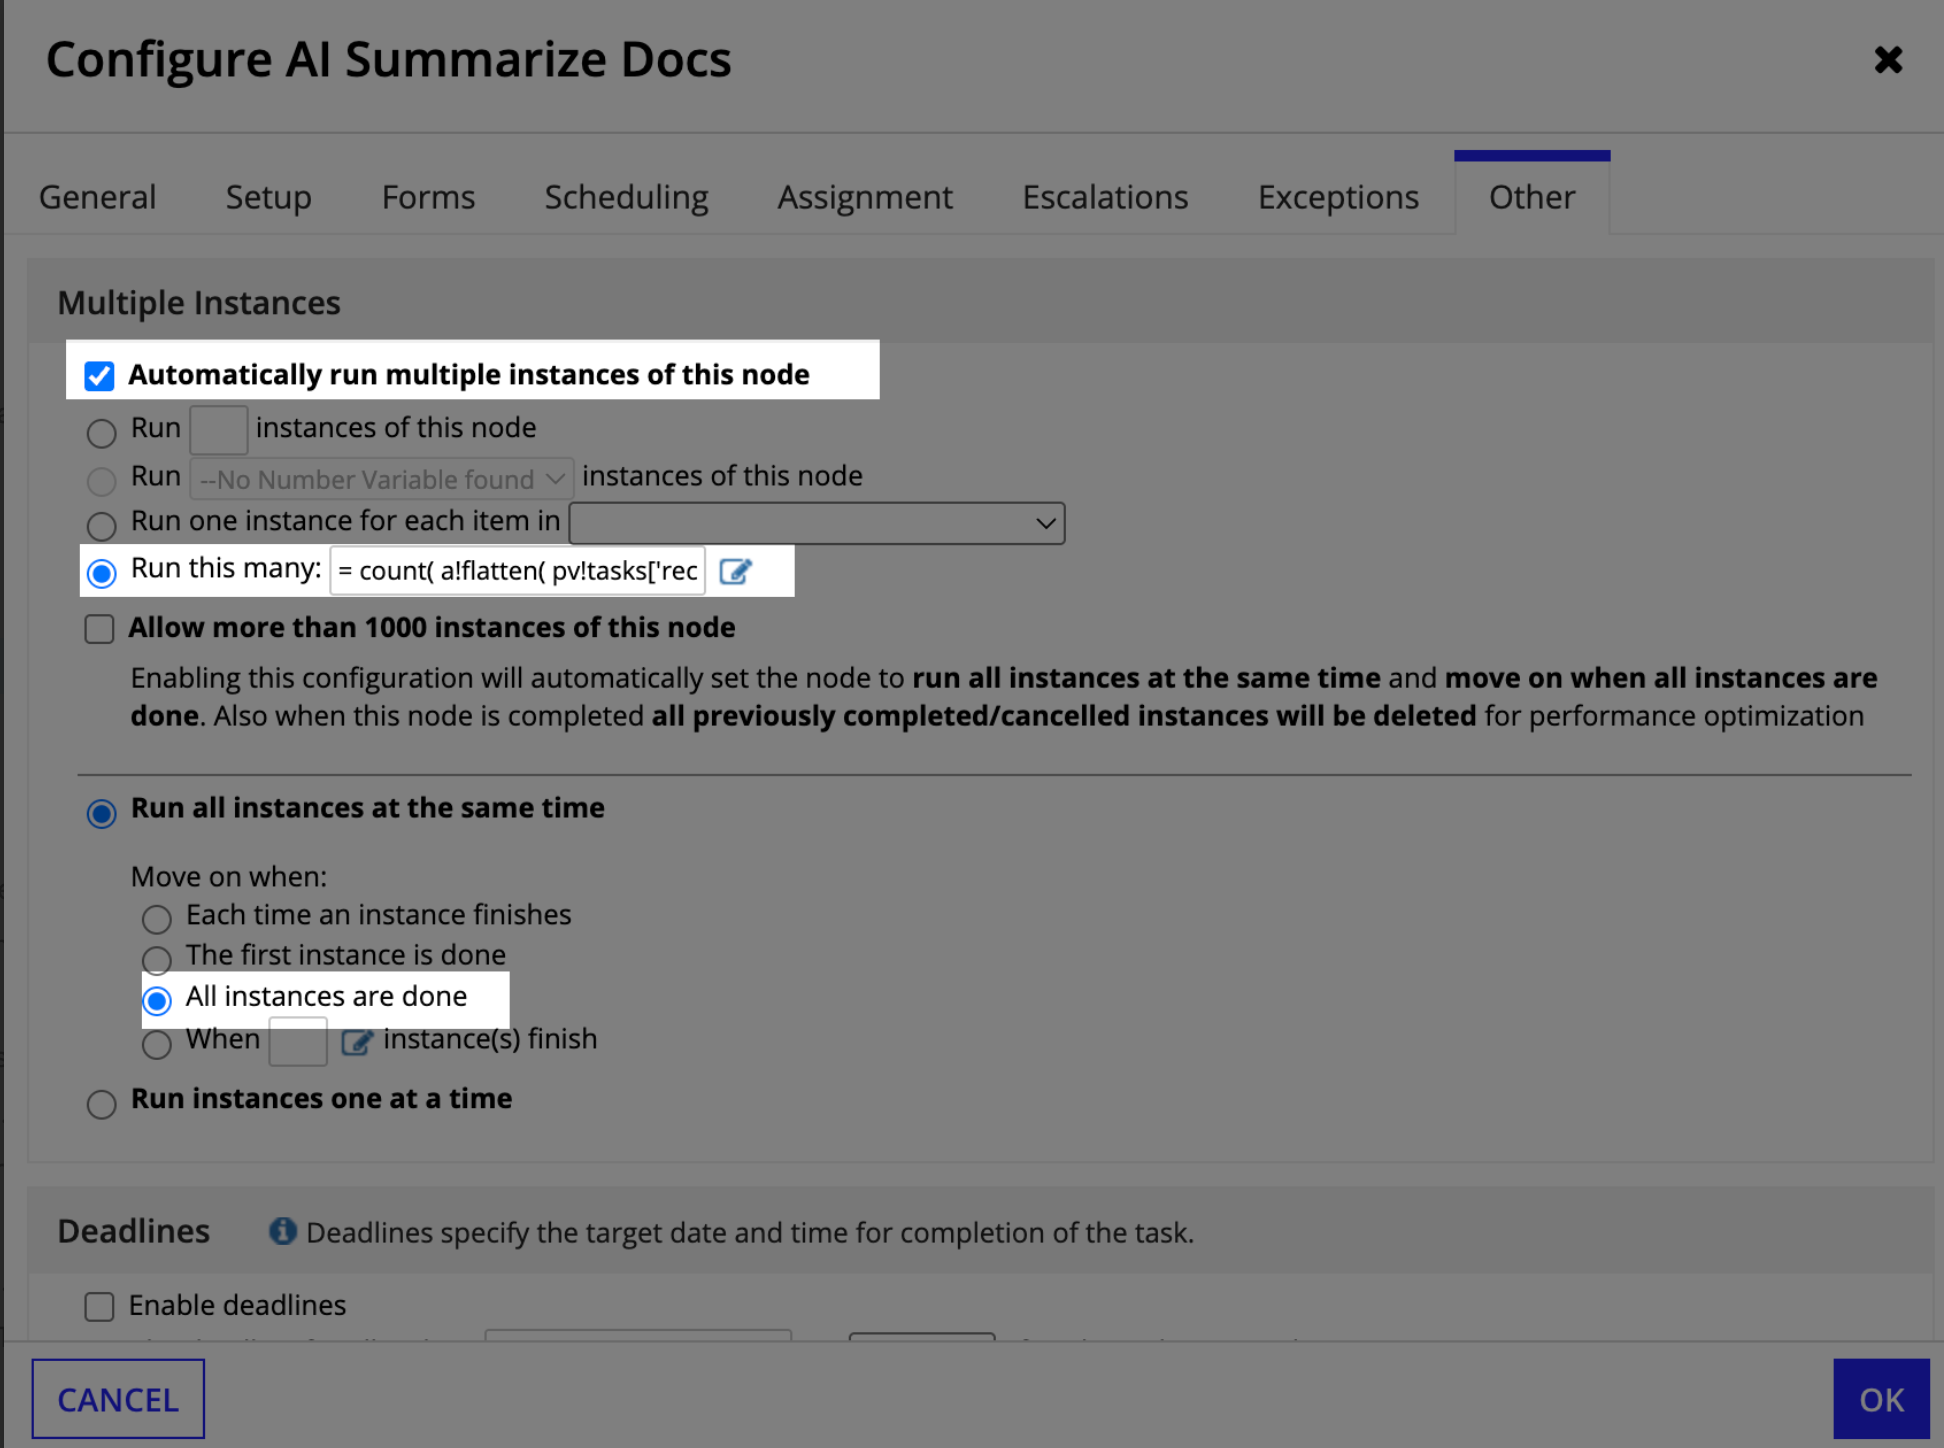The height and width of the screenshot is (1448, 1944).
Task: Click the OK button
Action: [x=1881, y=1398]
